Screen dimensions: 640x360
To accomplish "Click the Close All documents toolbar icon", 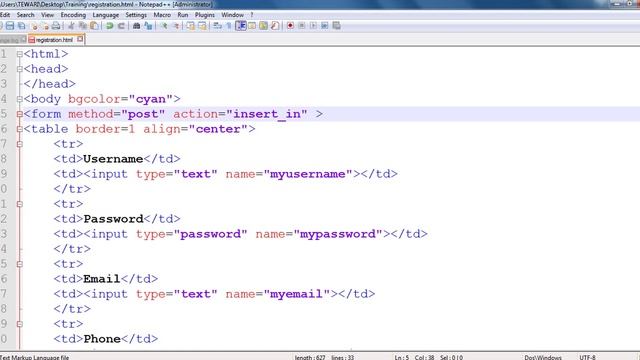I will tap(45, 26).
